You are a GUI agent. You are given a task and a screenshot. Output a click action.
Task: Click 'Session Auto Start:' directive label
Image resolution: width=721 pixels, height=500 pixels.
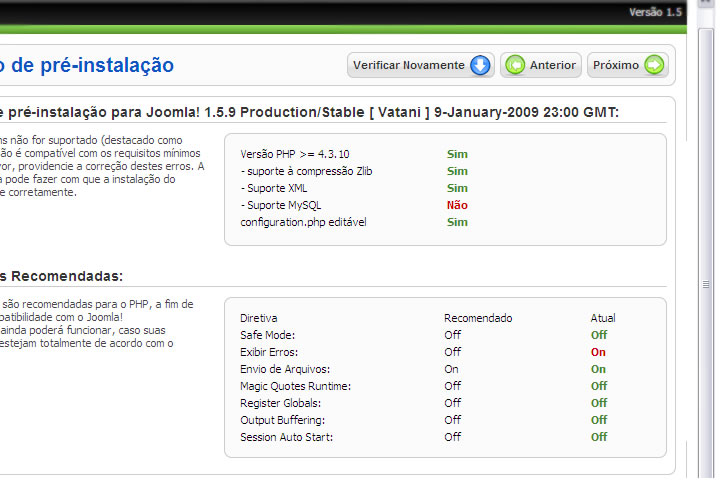[x=286, y=437]
